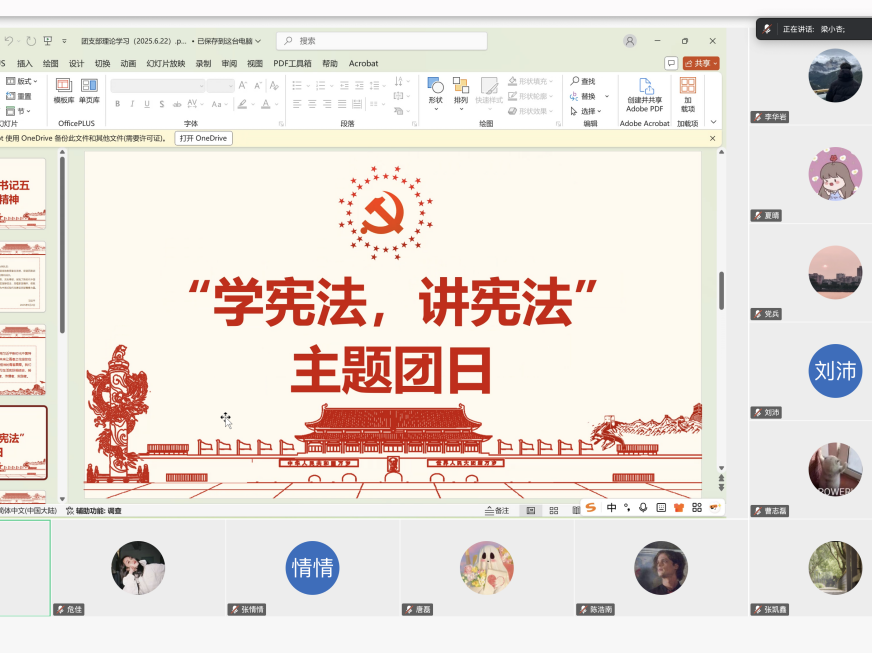Toggle the 备注 (Notes) pane
This screenshot has width=872, height=653.
pyautogui.click(x=496, y=510)
